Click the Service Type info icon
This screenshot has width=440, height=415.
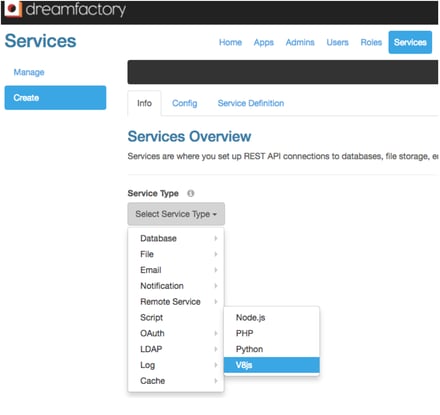[x=190, y=193]
